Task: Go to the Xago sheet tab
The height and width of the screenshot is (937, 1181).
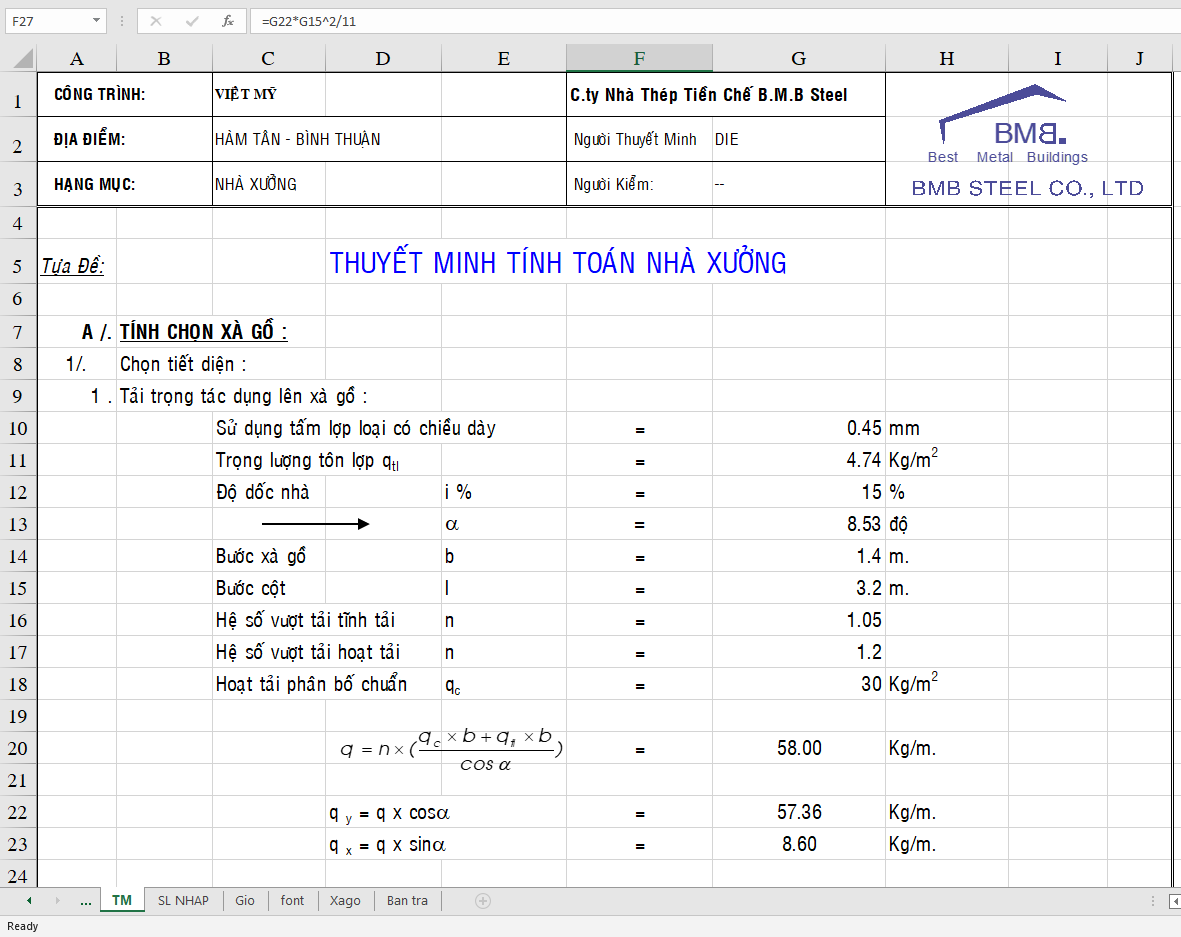Action: 345,901
